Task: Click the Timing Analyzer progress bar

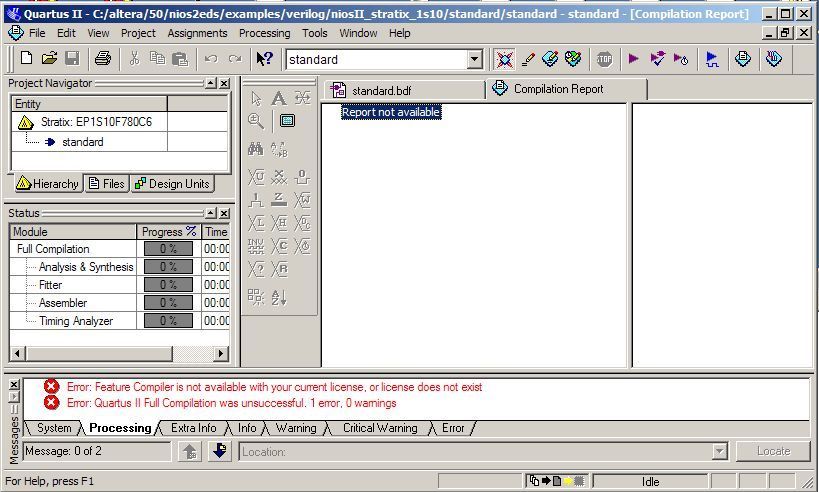Action: (x=168, y=321)
